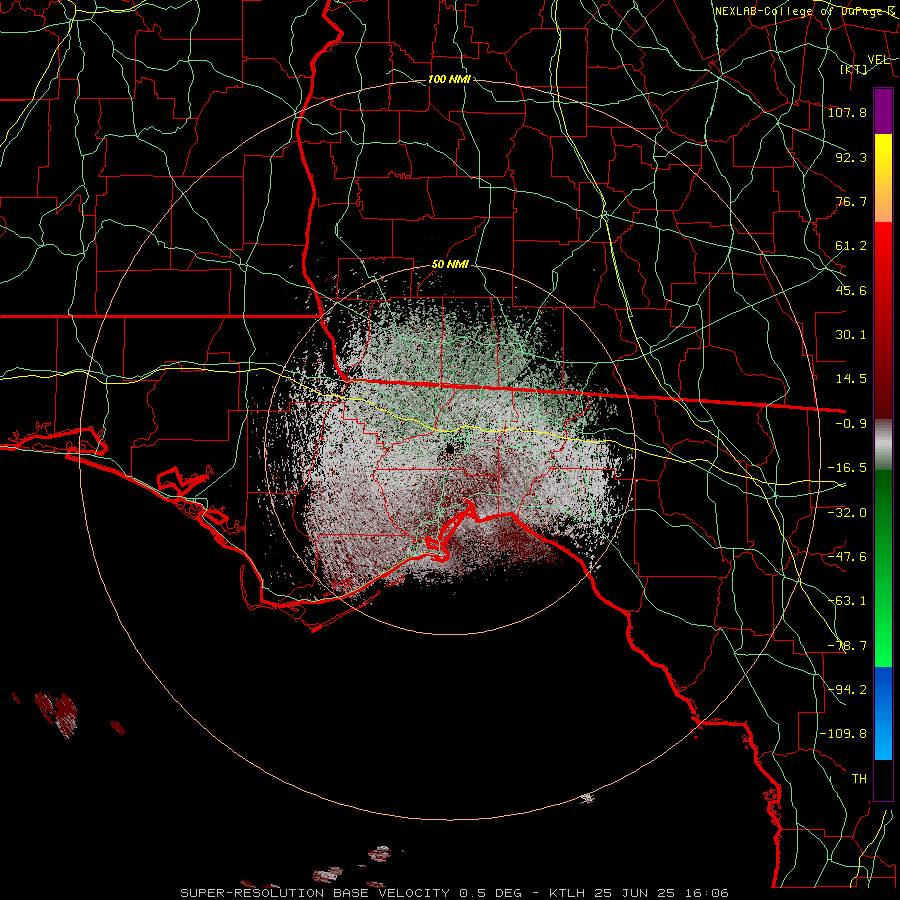Select the -0.9 velocity scale value
900x900 pixels.
coord(851,424)
